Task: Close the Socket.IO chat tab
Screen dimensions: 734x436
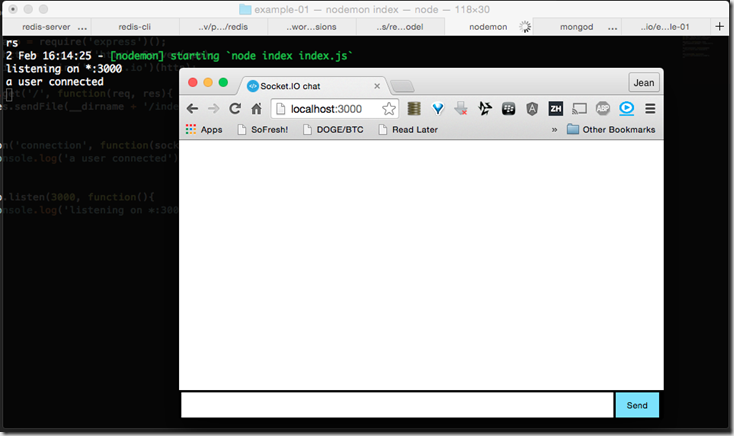Action: (x=377, y=86)
